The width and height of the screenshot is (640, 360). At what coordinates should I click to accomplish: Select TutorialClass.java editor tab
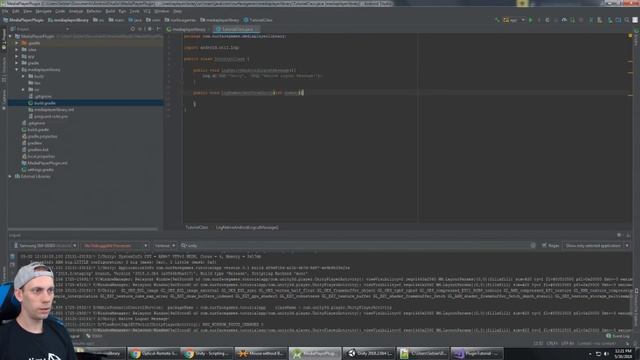coord(236,29)
